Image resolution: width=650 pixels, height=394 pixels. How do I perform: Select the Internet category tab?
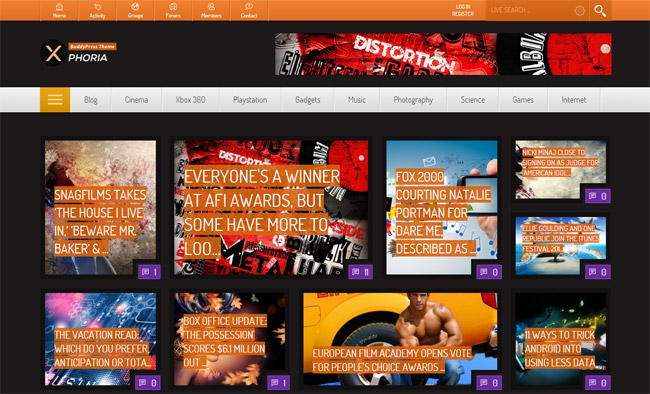click(574, 100)
